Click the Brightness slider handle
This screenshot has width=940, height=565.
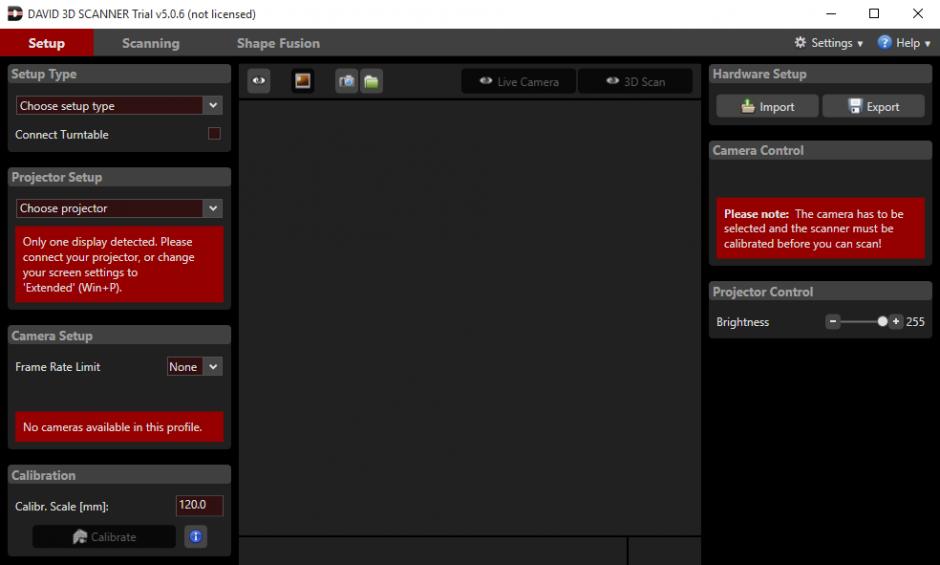(x=882, y=321)
